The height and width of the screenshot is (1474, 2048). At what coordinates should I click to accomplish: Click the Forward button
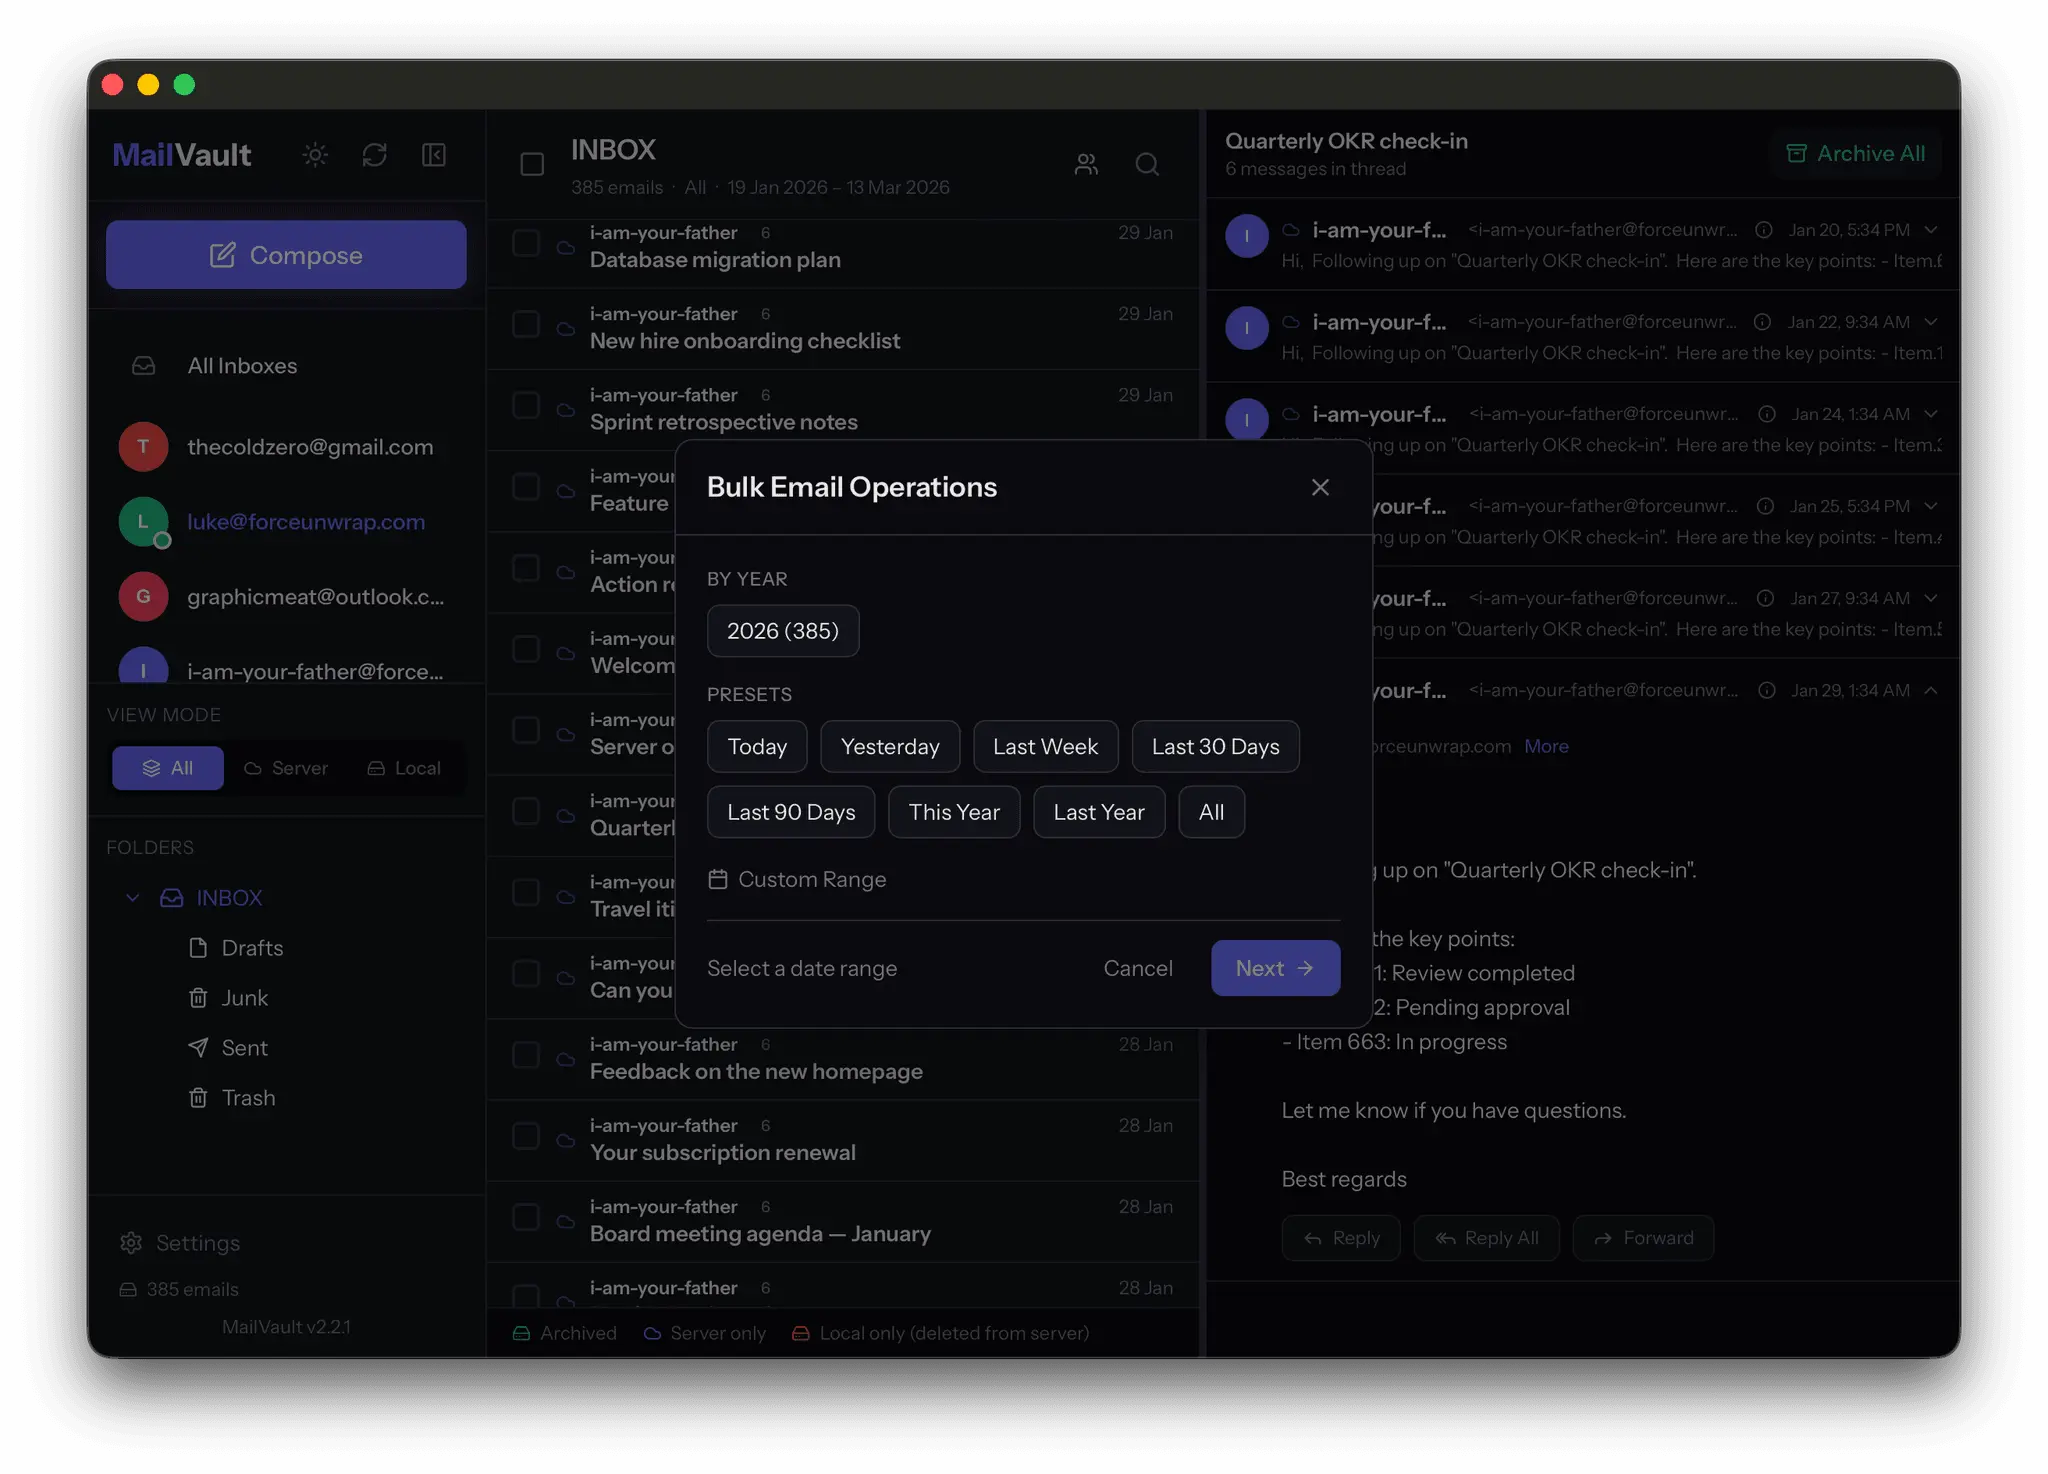1643,1238
